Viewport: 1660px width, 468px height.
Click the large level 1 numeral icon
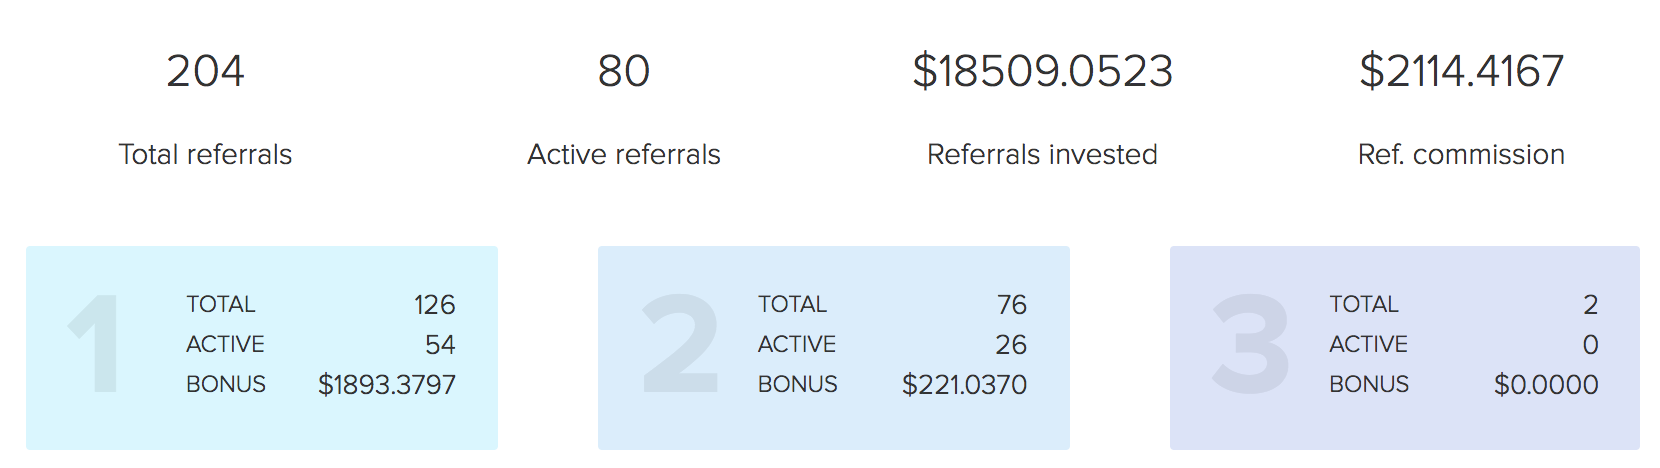tap(95, 343)
